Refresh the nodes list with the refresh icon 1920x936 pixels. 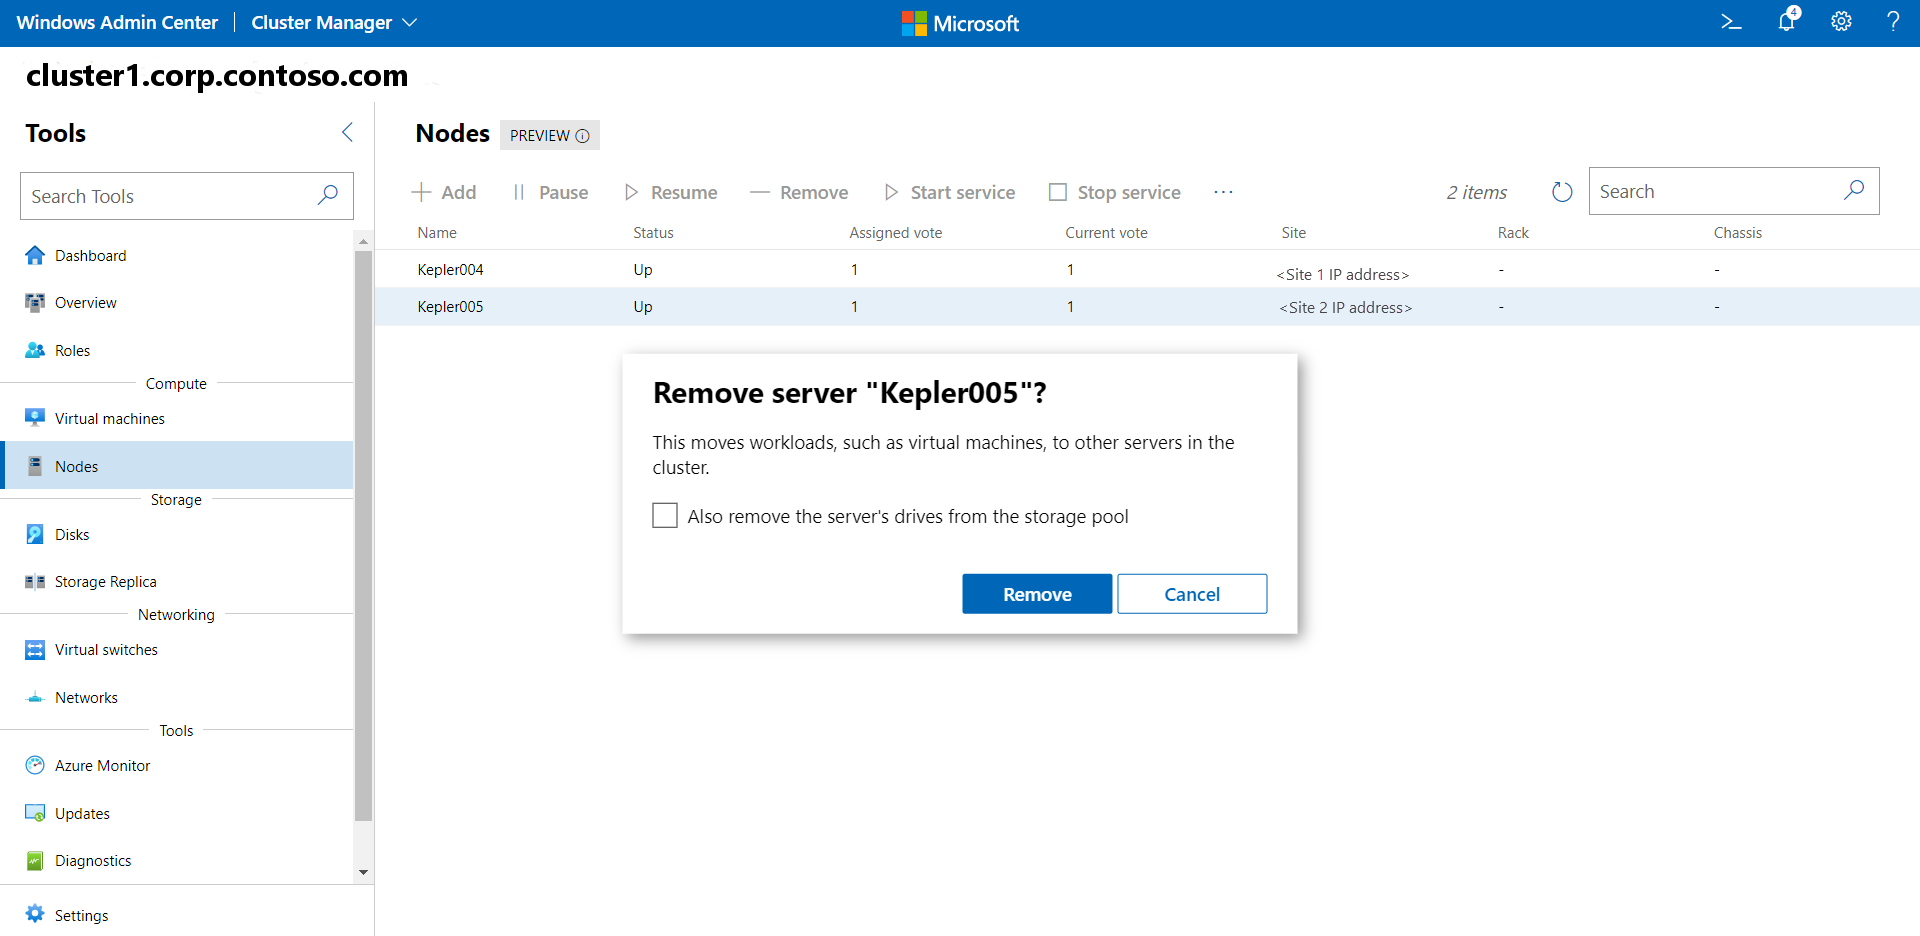point(1561,191)
